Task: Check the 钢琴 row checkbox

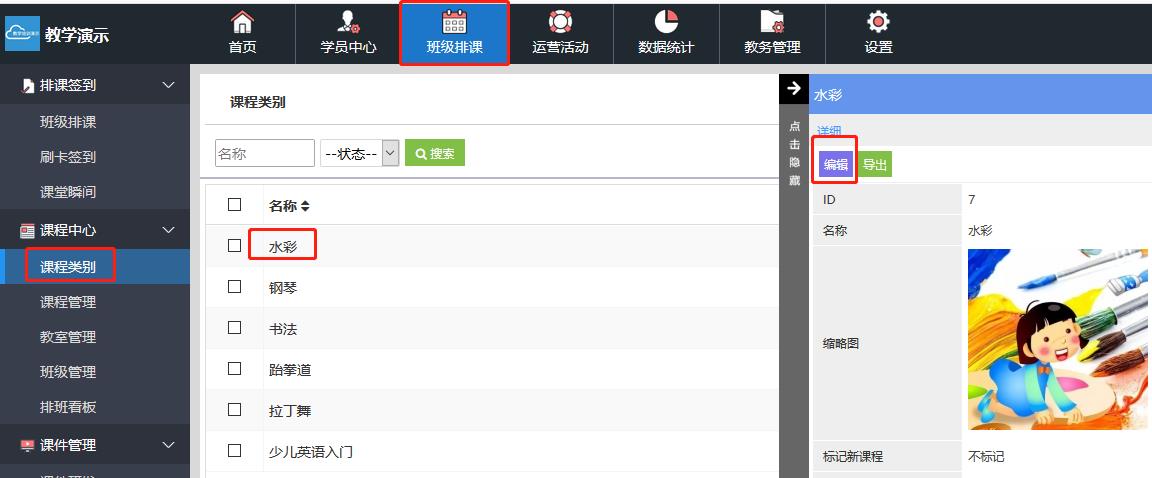Action: tap(235, 286)
